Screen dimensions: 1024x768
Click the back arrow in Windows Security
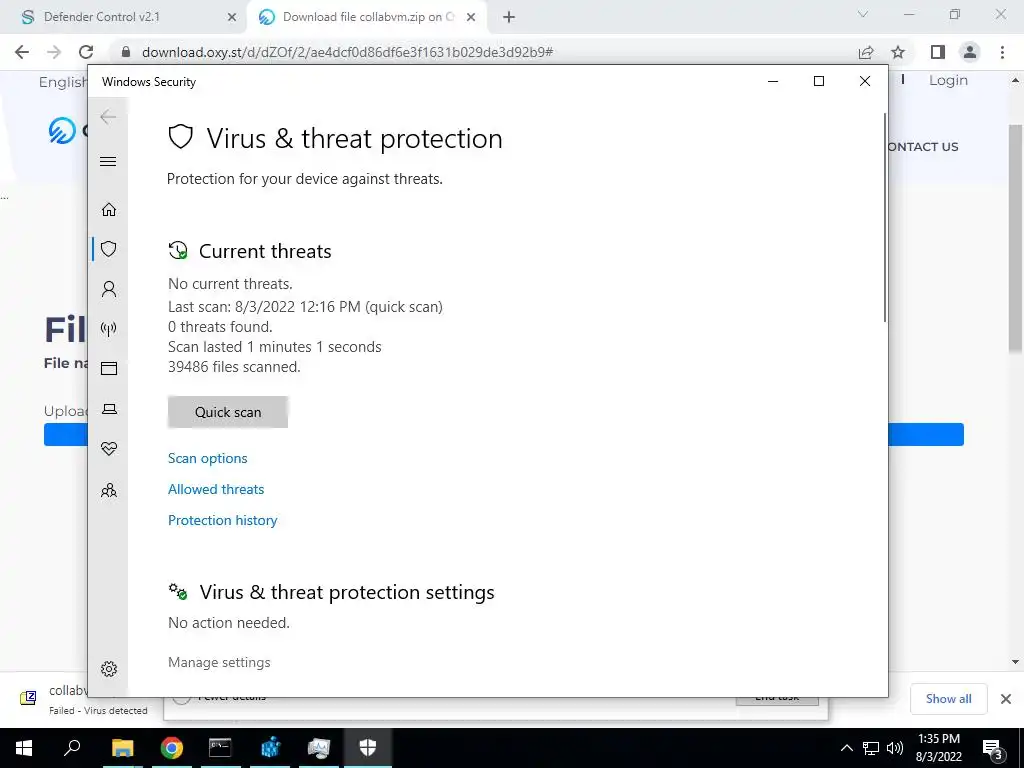(108, 117)
